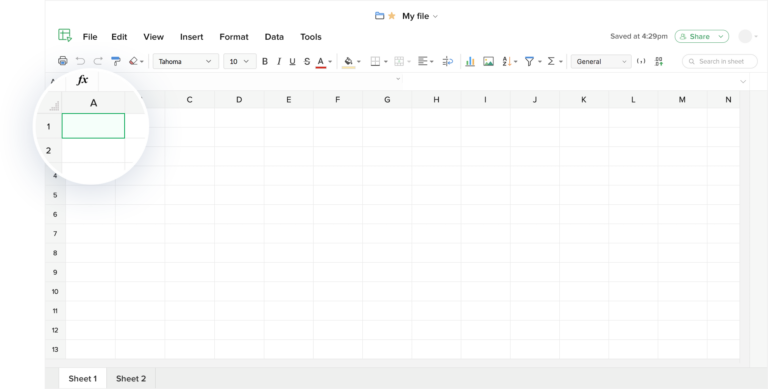Open the My file title dropdown chevron

435,17
